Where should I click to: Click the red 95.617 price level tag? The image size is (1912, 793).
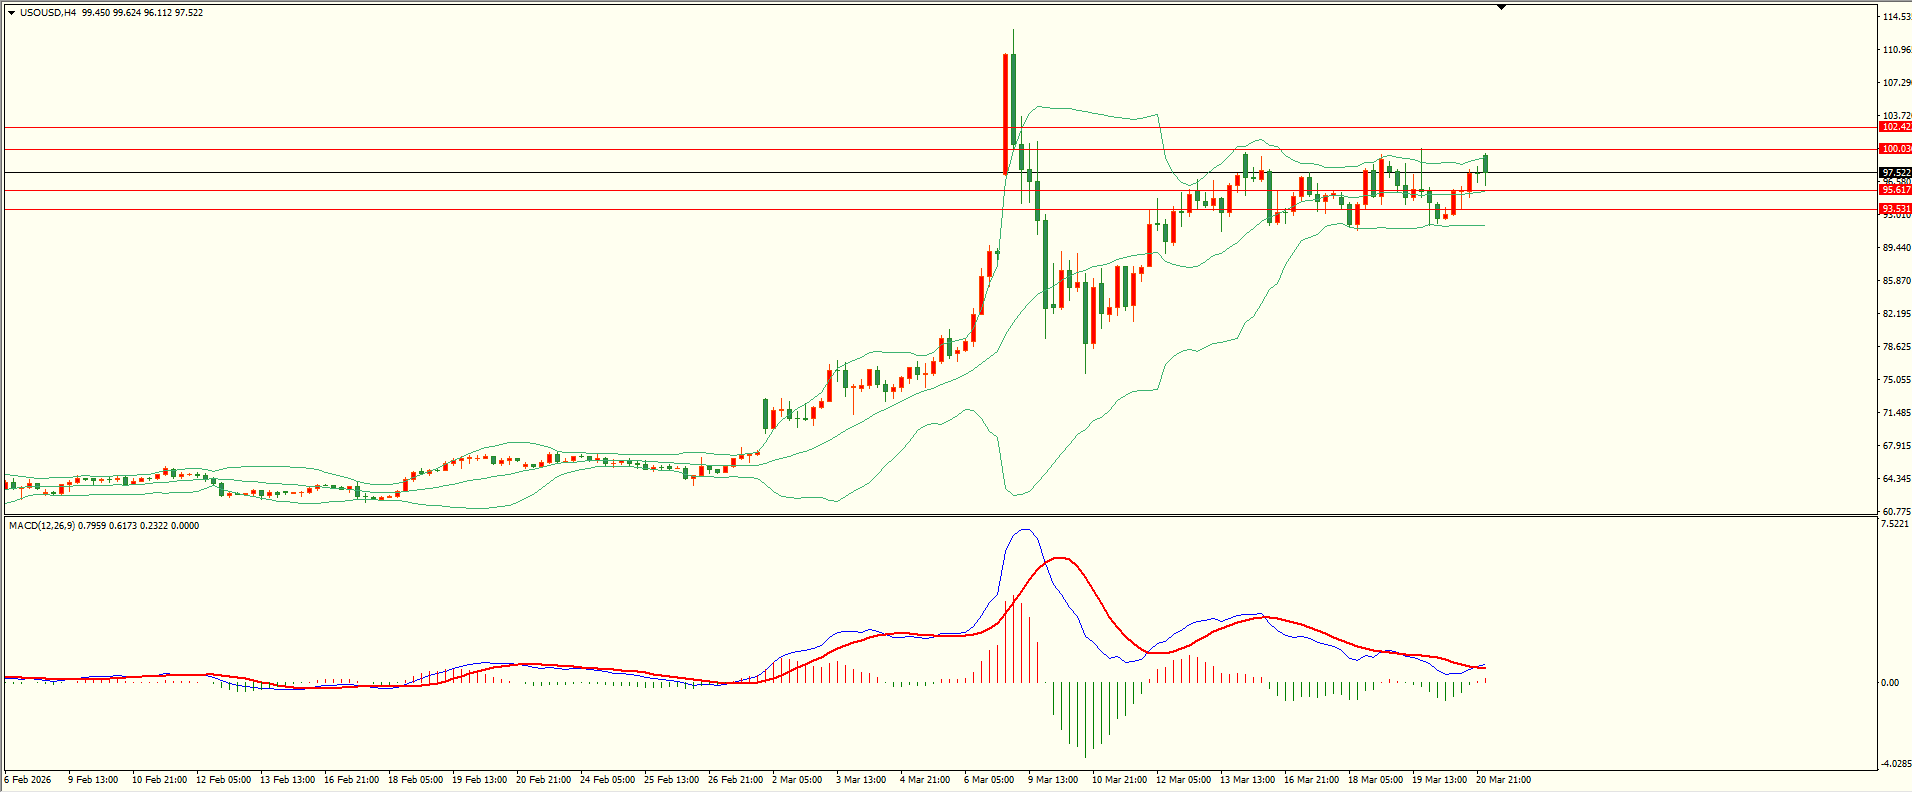pyautogui.click(x=1895, y=190)
